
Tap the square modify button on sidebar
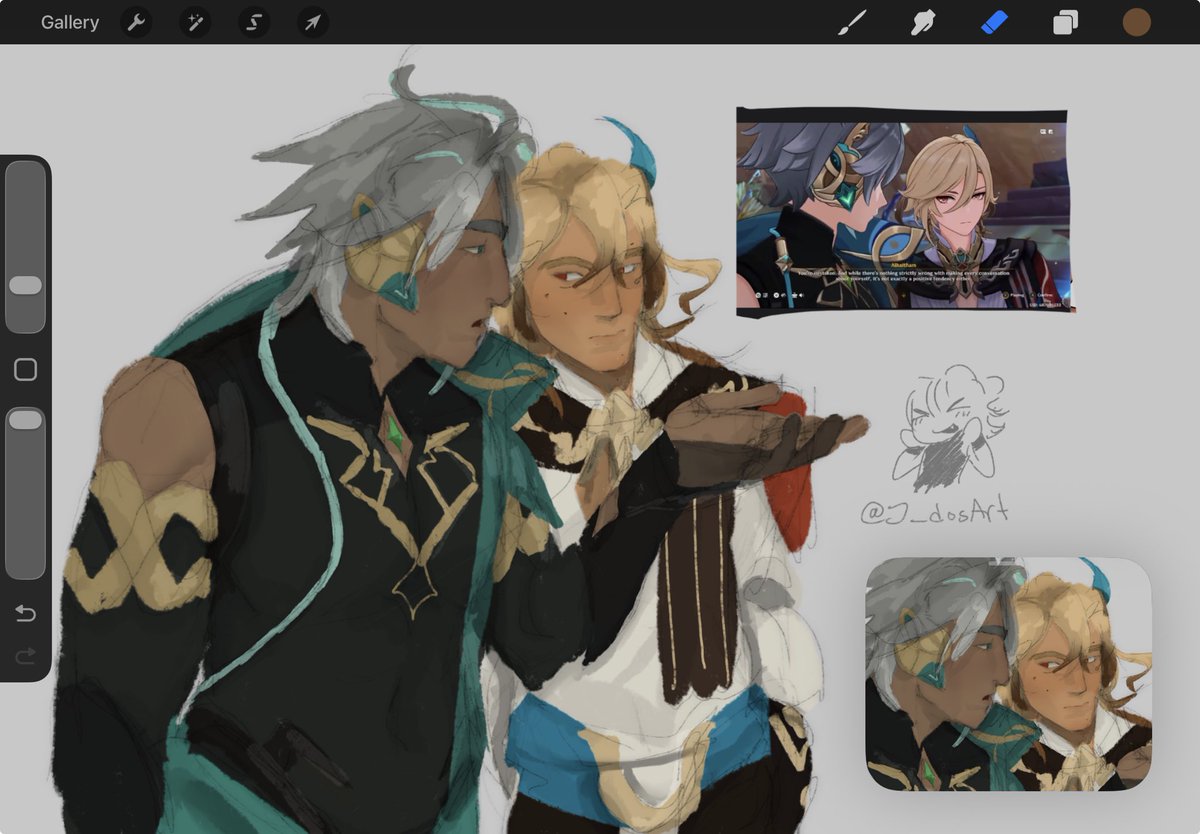click(x=25, y=370)
